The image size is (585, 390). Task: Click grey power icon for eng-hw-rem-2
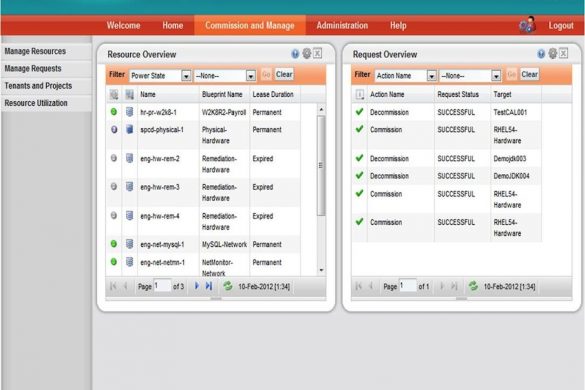click(x=114, y=158)
